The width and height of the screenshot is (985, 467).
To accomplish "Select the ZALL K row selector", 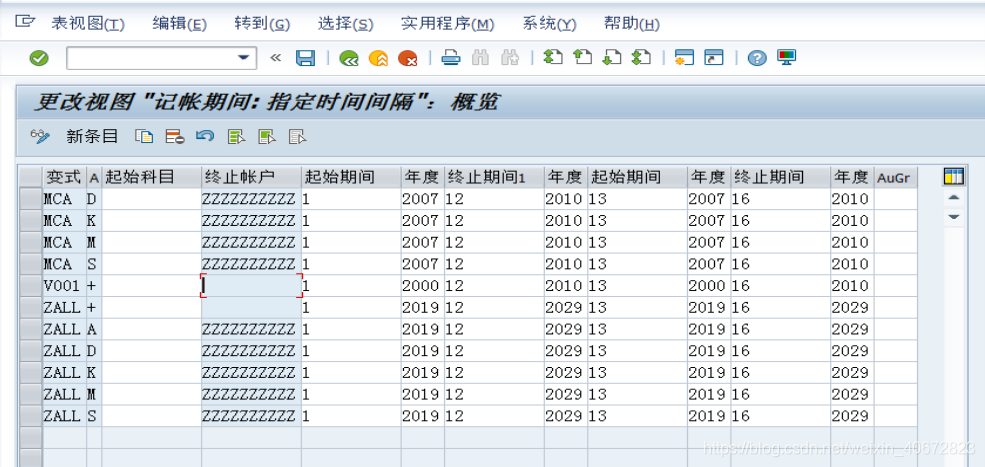I will (31, 373).
